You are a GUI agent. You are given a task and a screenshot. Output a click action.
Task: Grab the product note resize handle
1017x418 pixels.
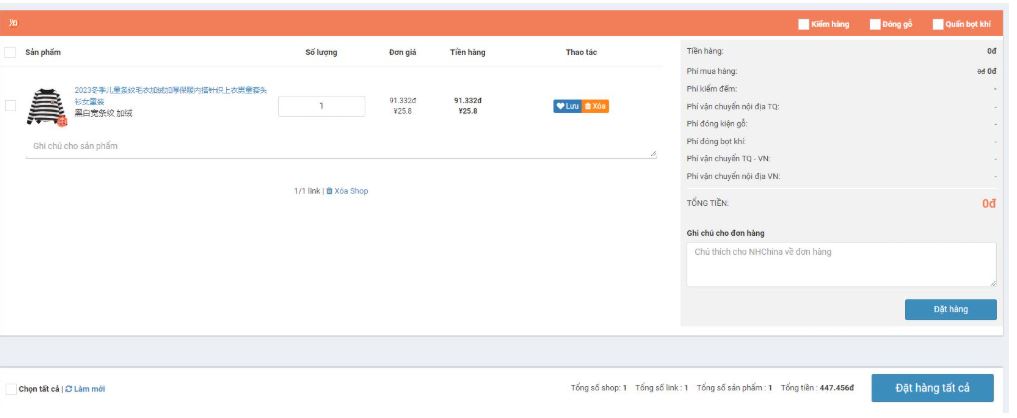[653, 154]
